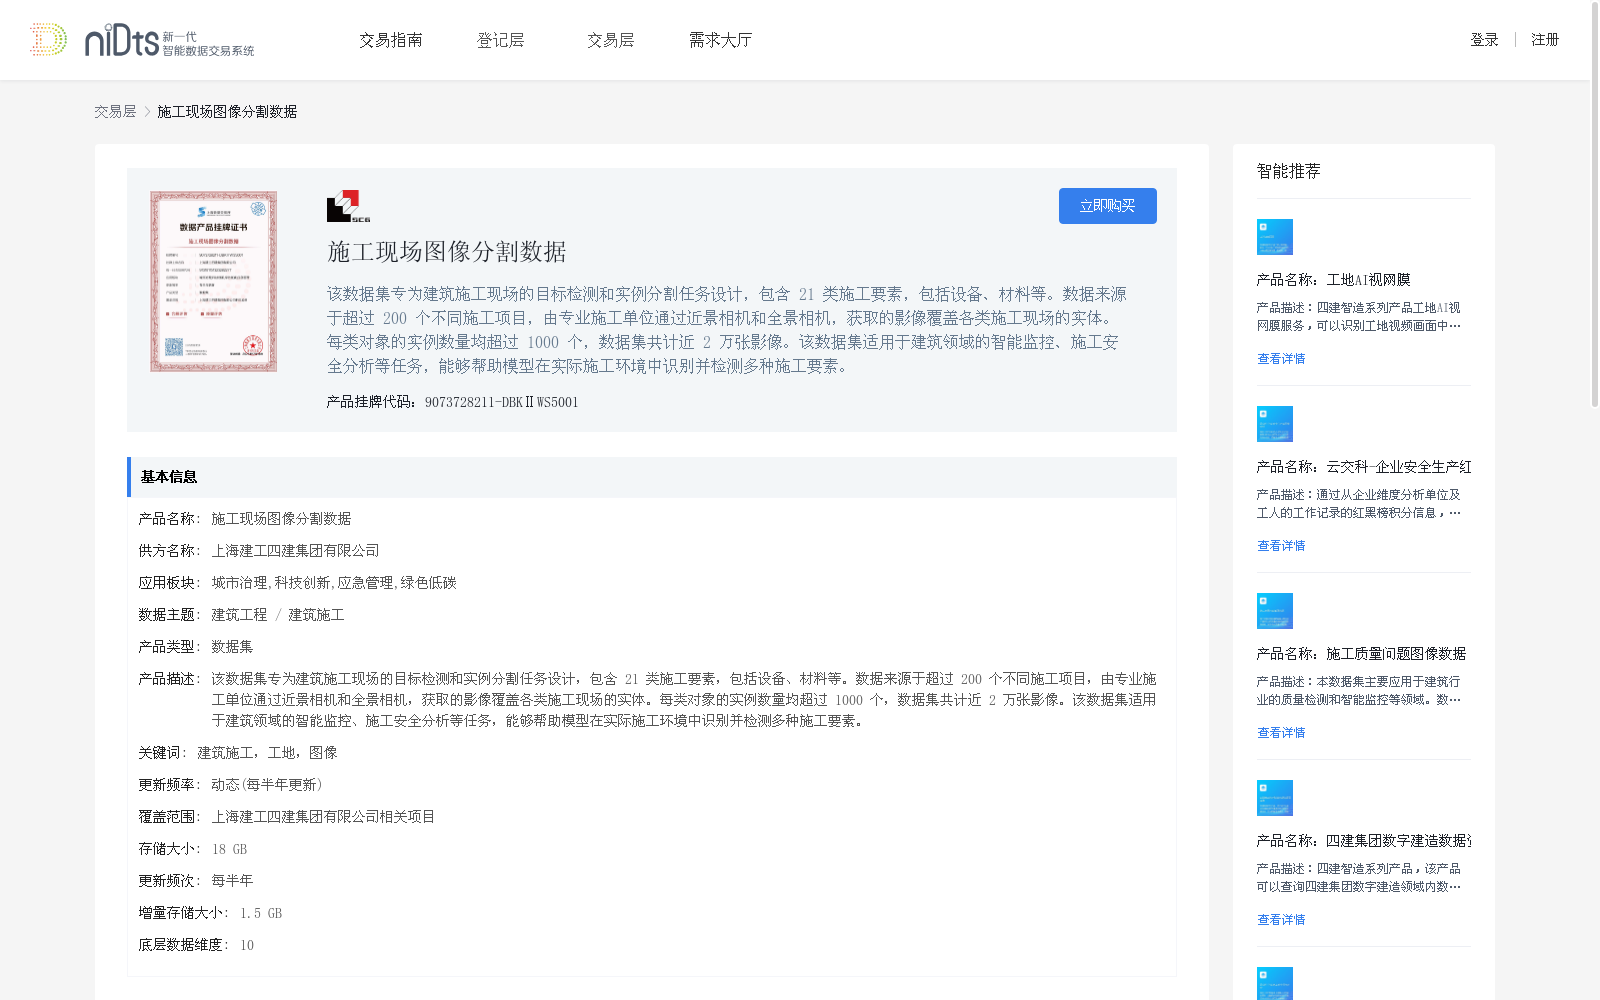Click storage size value 18 GB
The width and height of the screenshot is (1600, 1000).
(x=229, y=849)
